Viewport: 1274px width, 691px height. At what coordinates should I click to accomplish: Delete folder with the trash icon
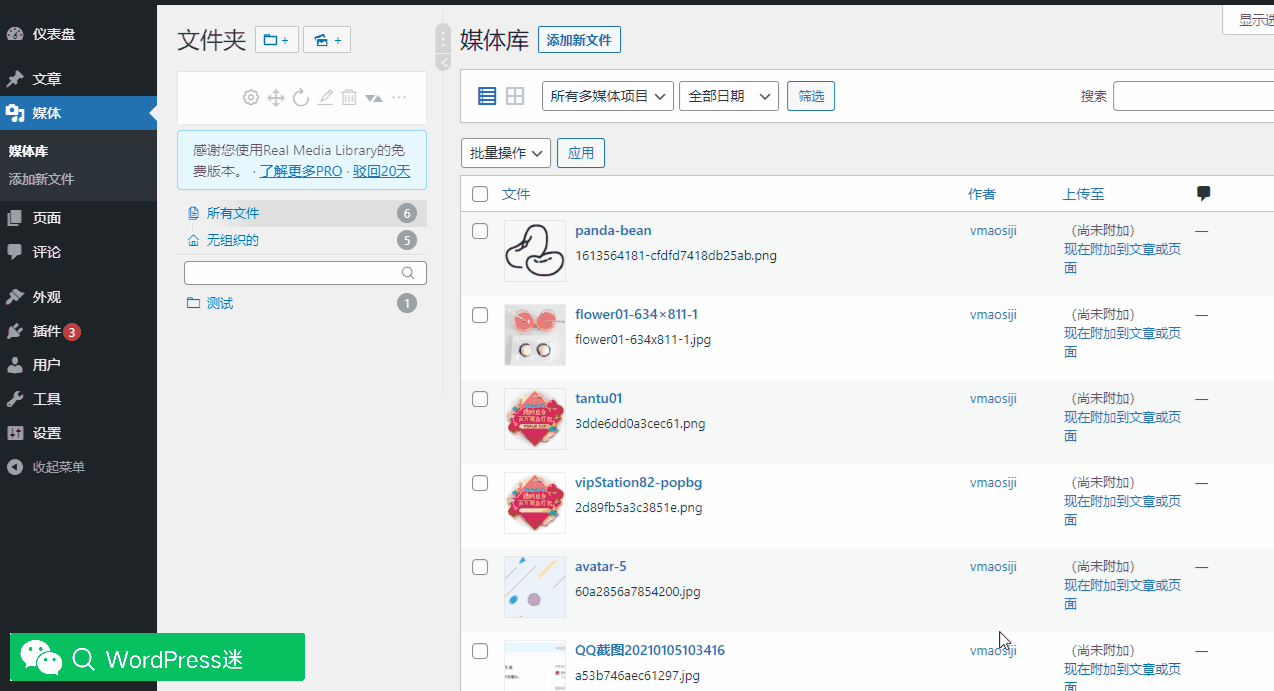(x=349, y=97)
